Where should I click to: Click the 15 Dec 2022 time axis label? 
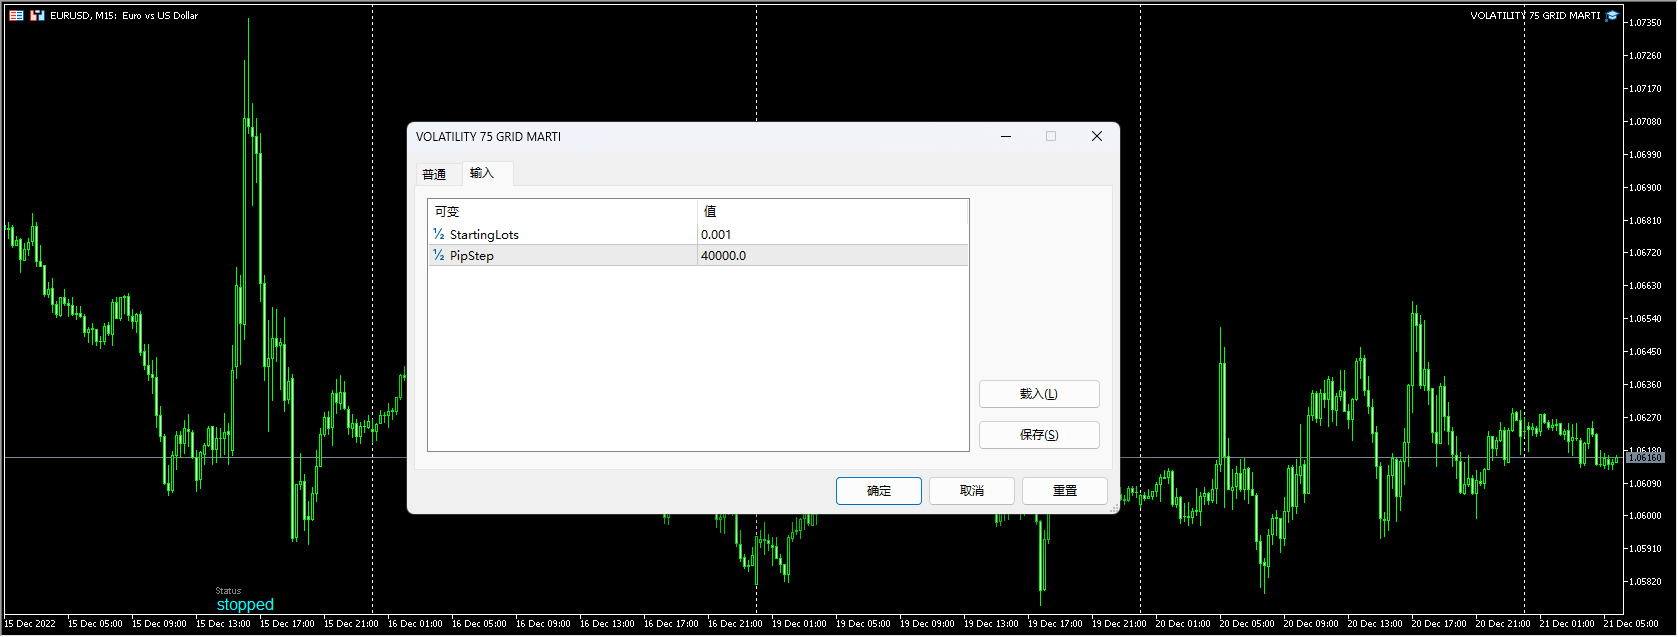[31, 624]
